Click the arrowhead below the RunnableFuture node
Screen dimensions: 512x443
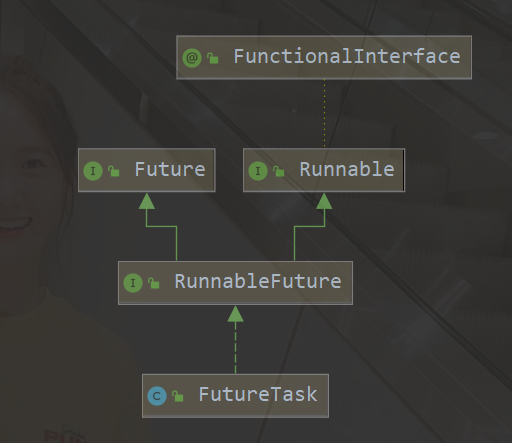coord(235,314)
